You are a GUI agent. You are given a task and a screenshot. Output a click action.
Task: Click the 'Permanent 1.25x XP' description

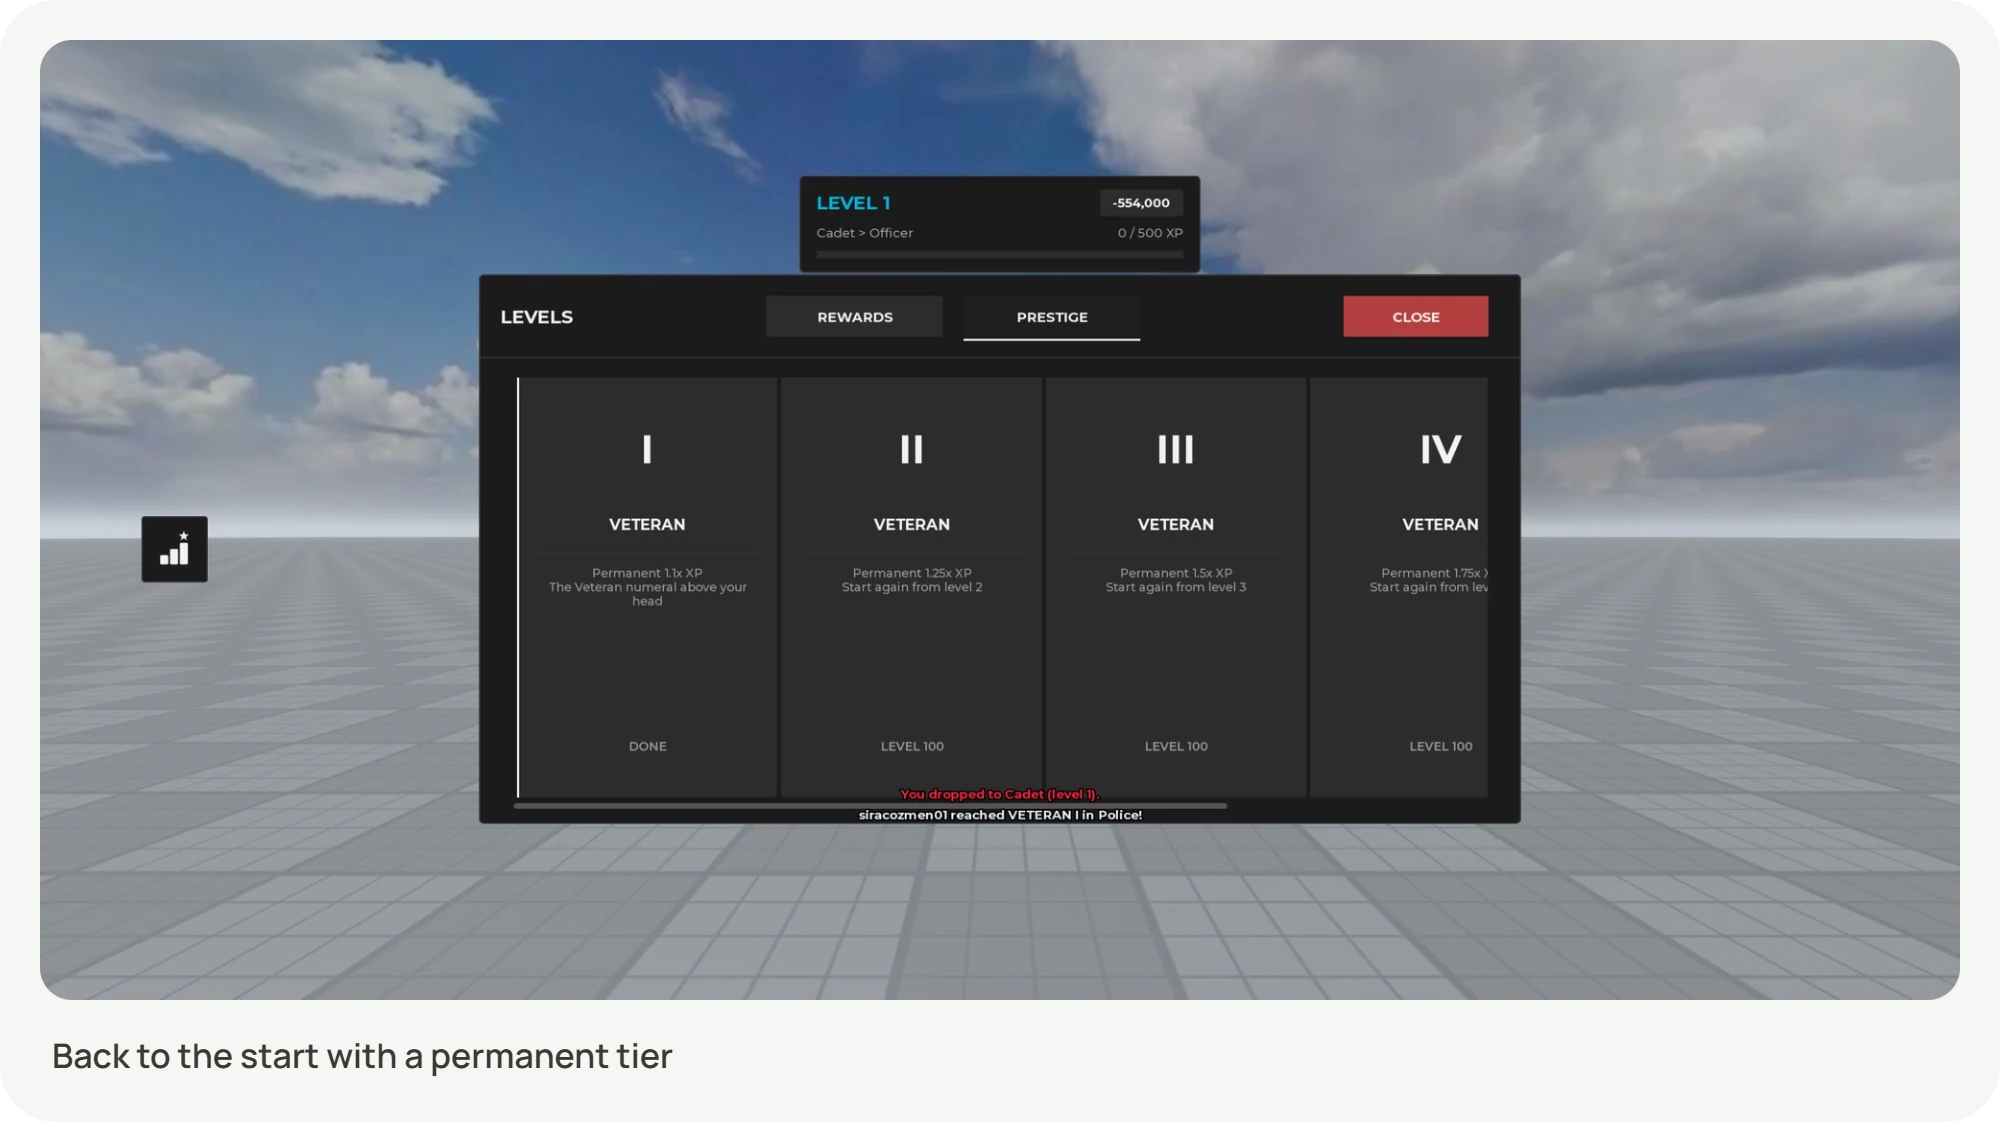912,573
